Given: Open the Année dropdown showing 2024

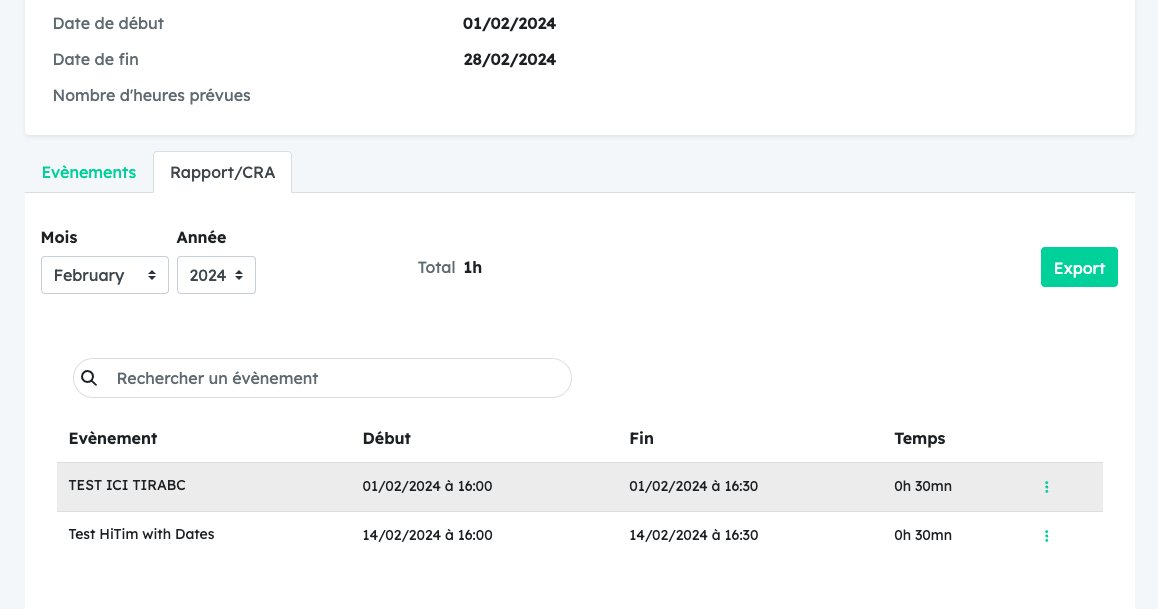Looking at the screenshot, I should tap(216, 275).
